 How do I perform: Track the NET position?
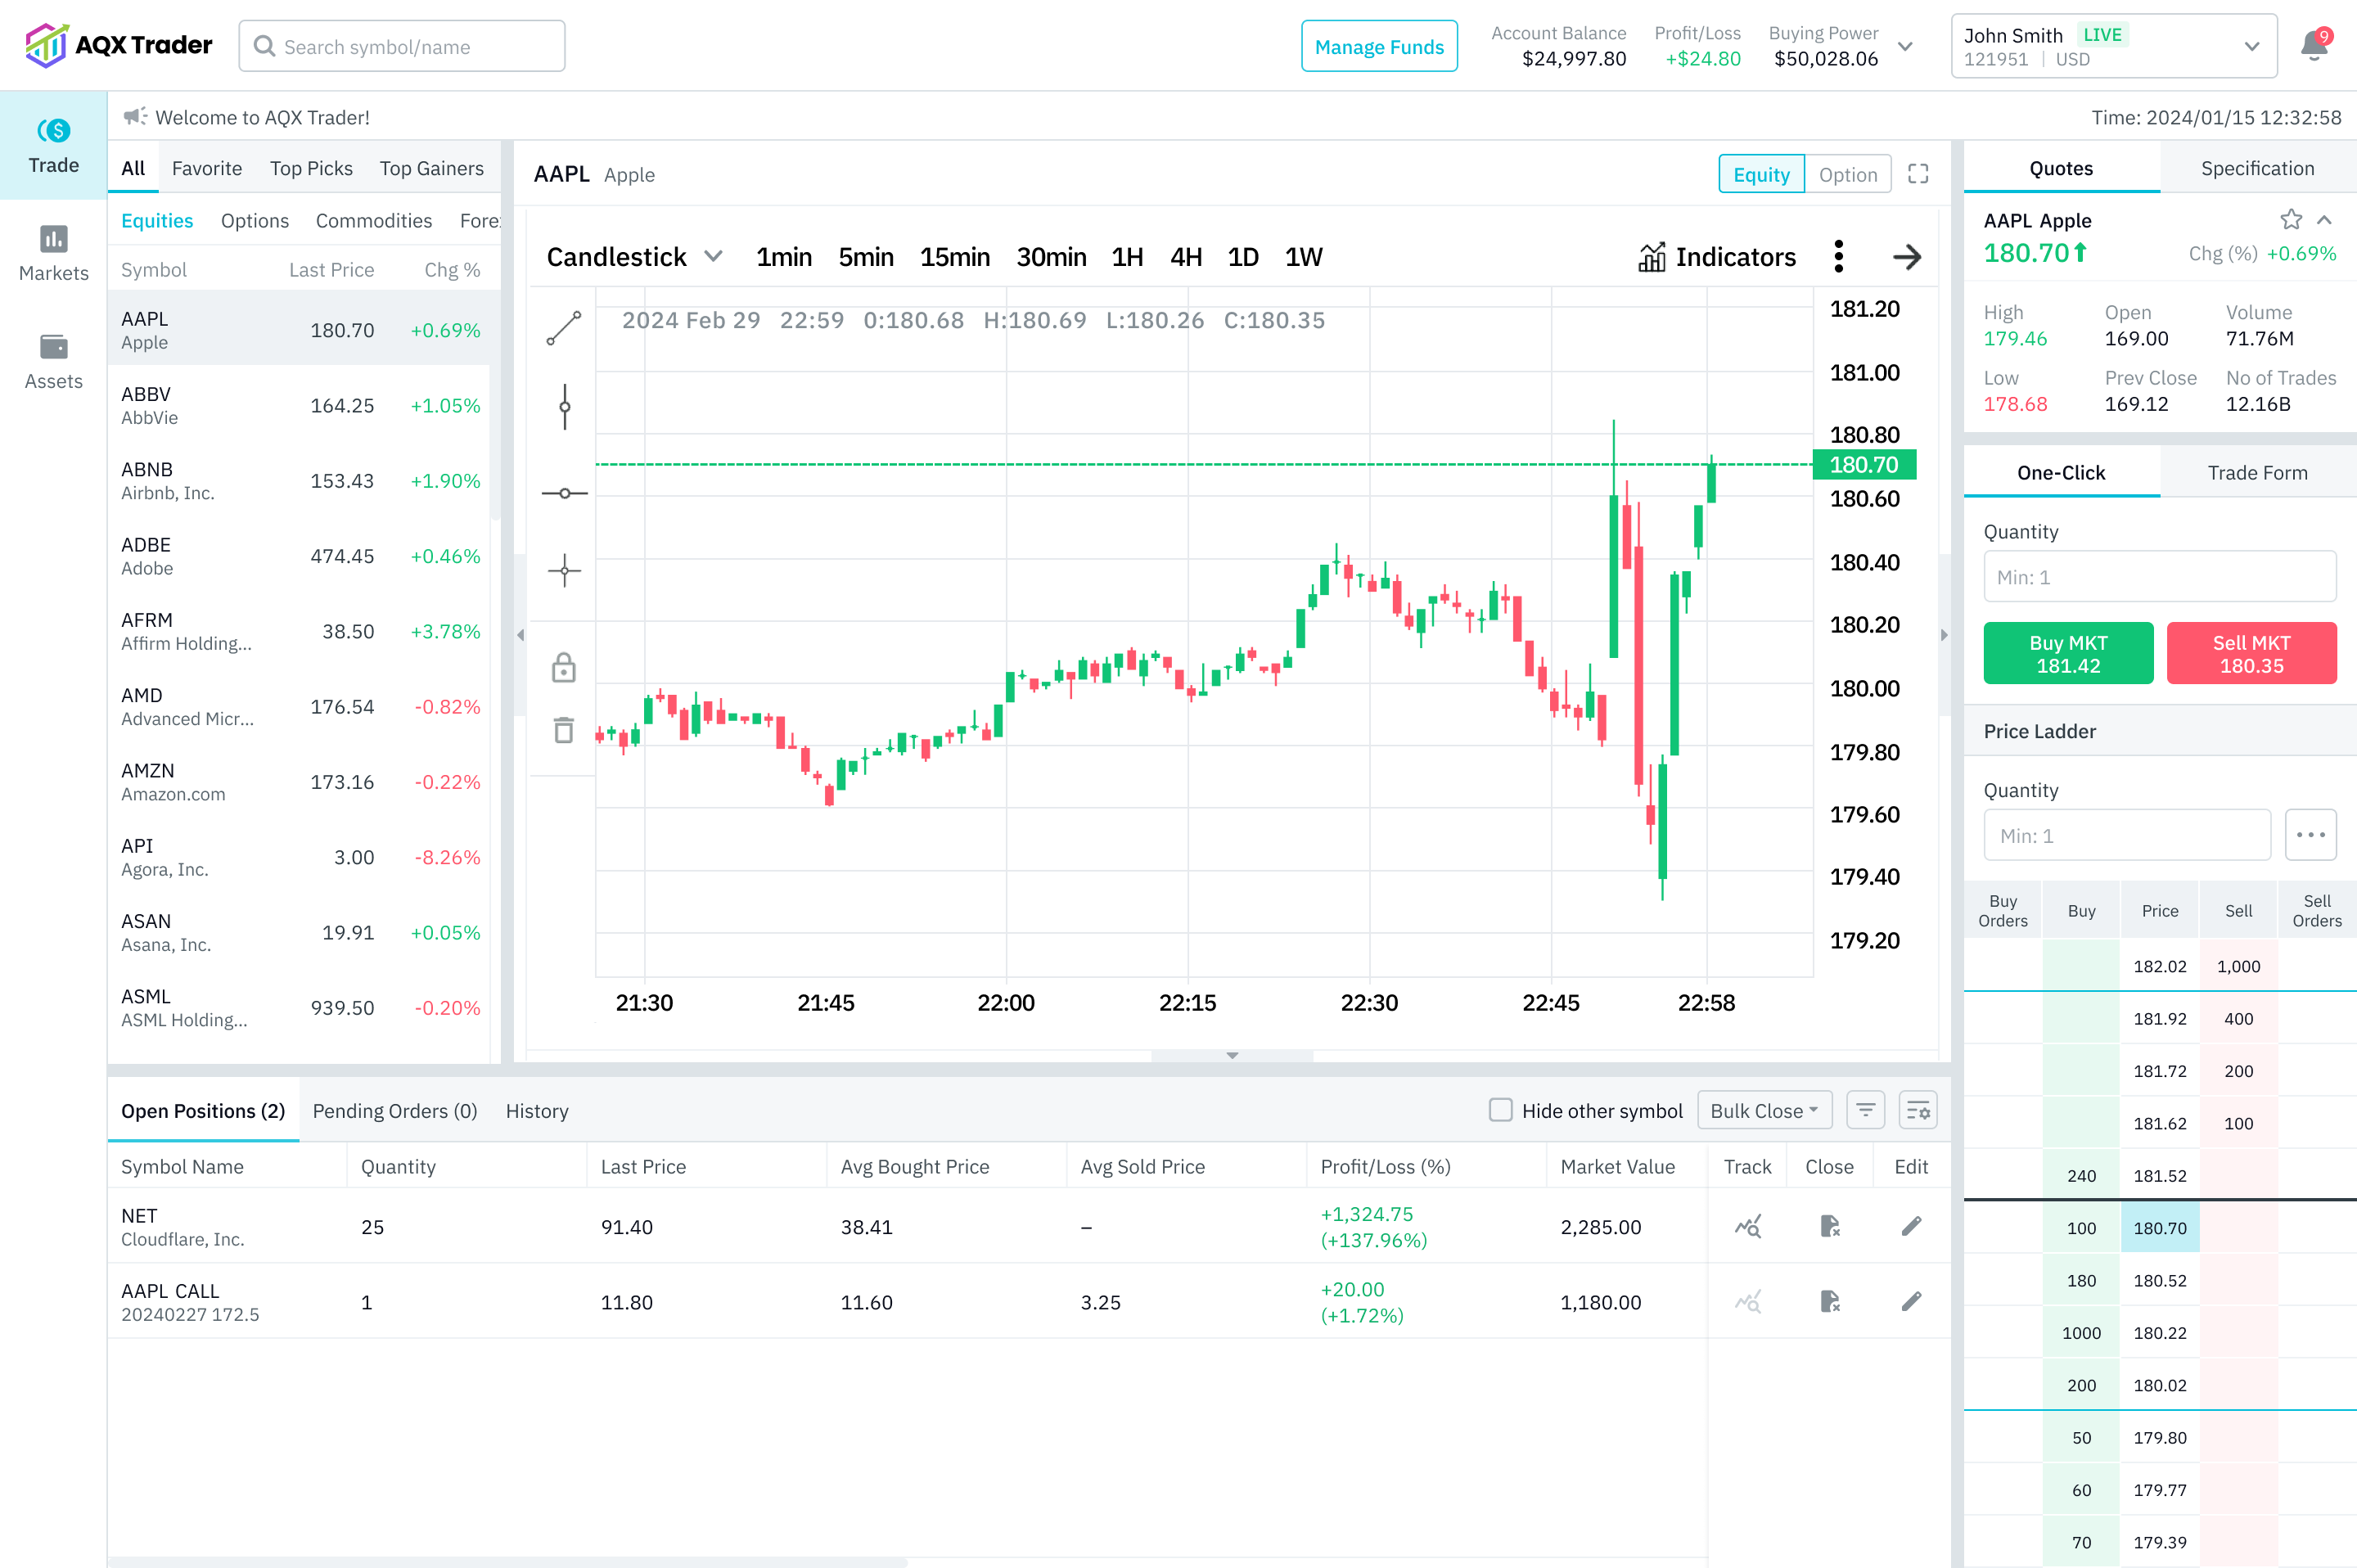point(1747,1226)
